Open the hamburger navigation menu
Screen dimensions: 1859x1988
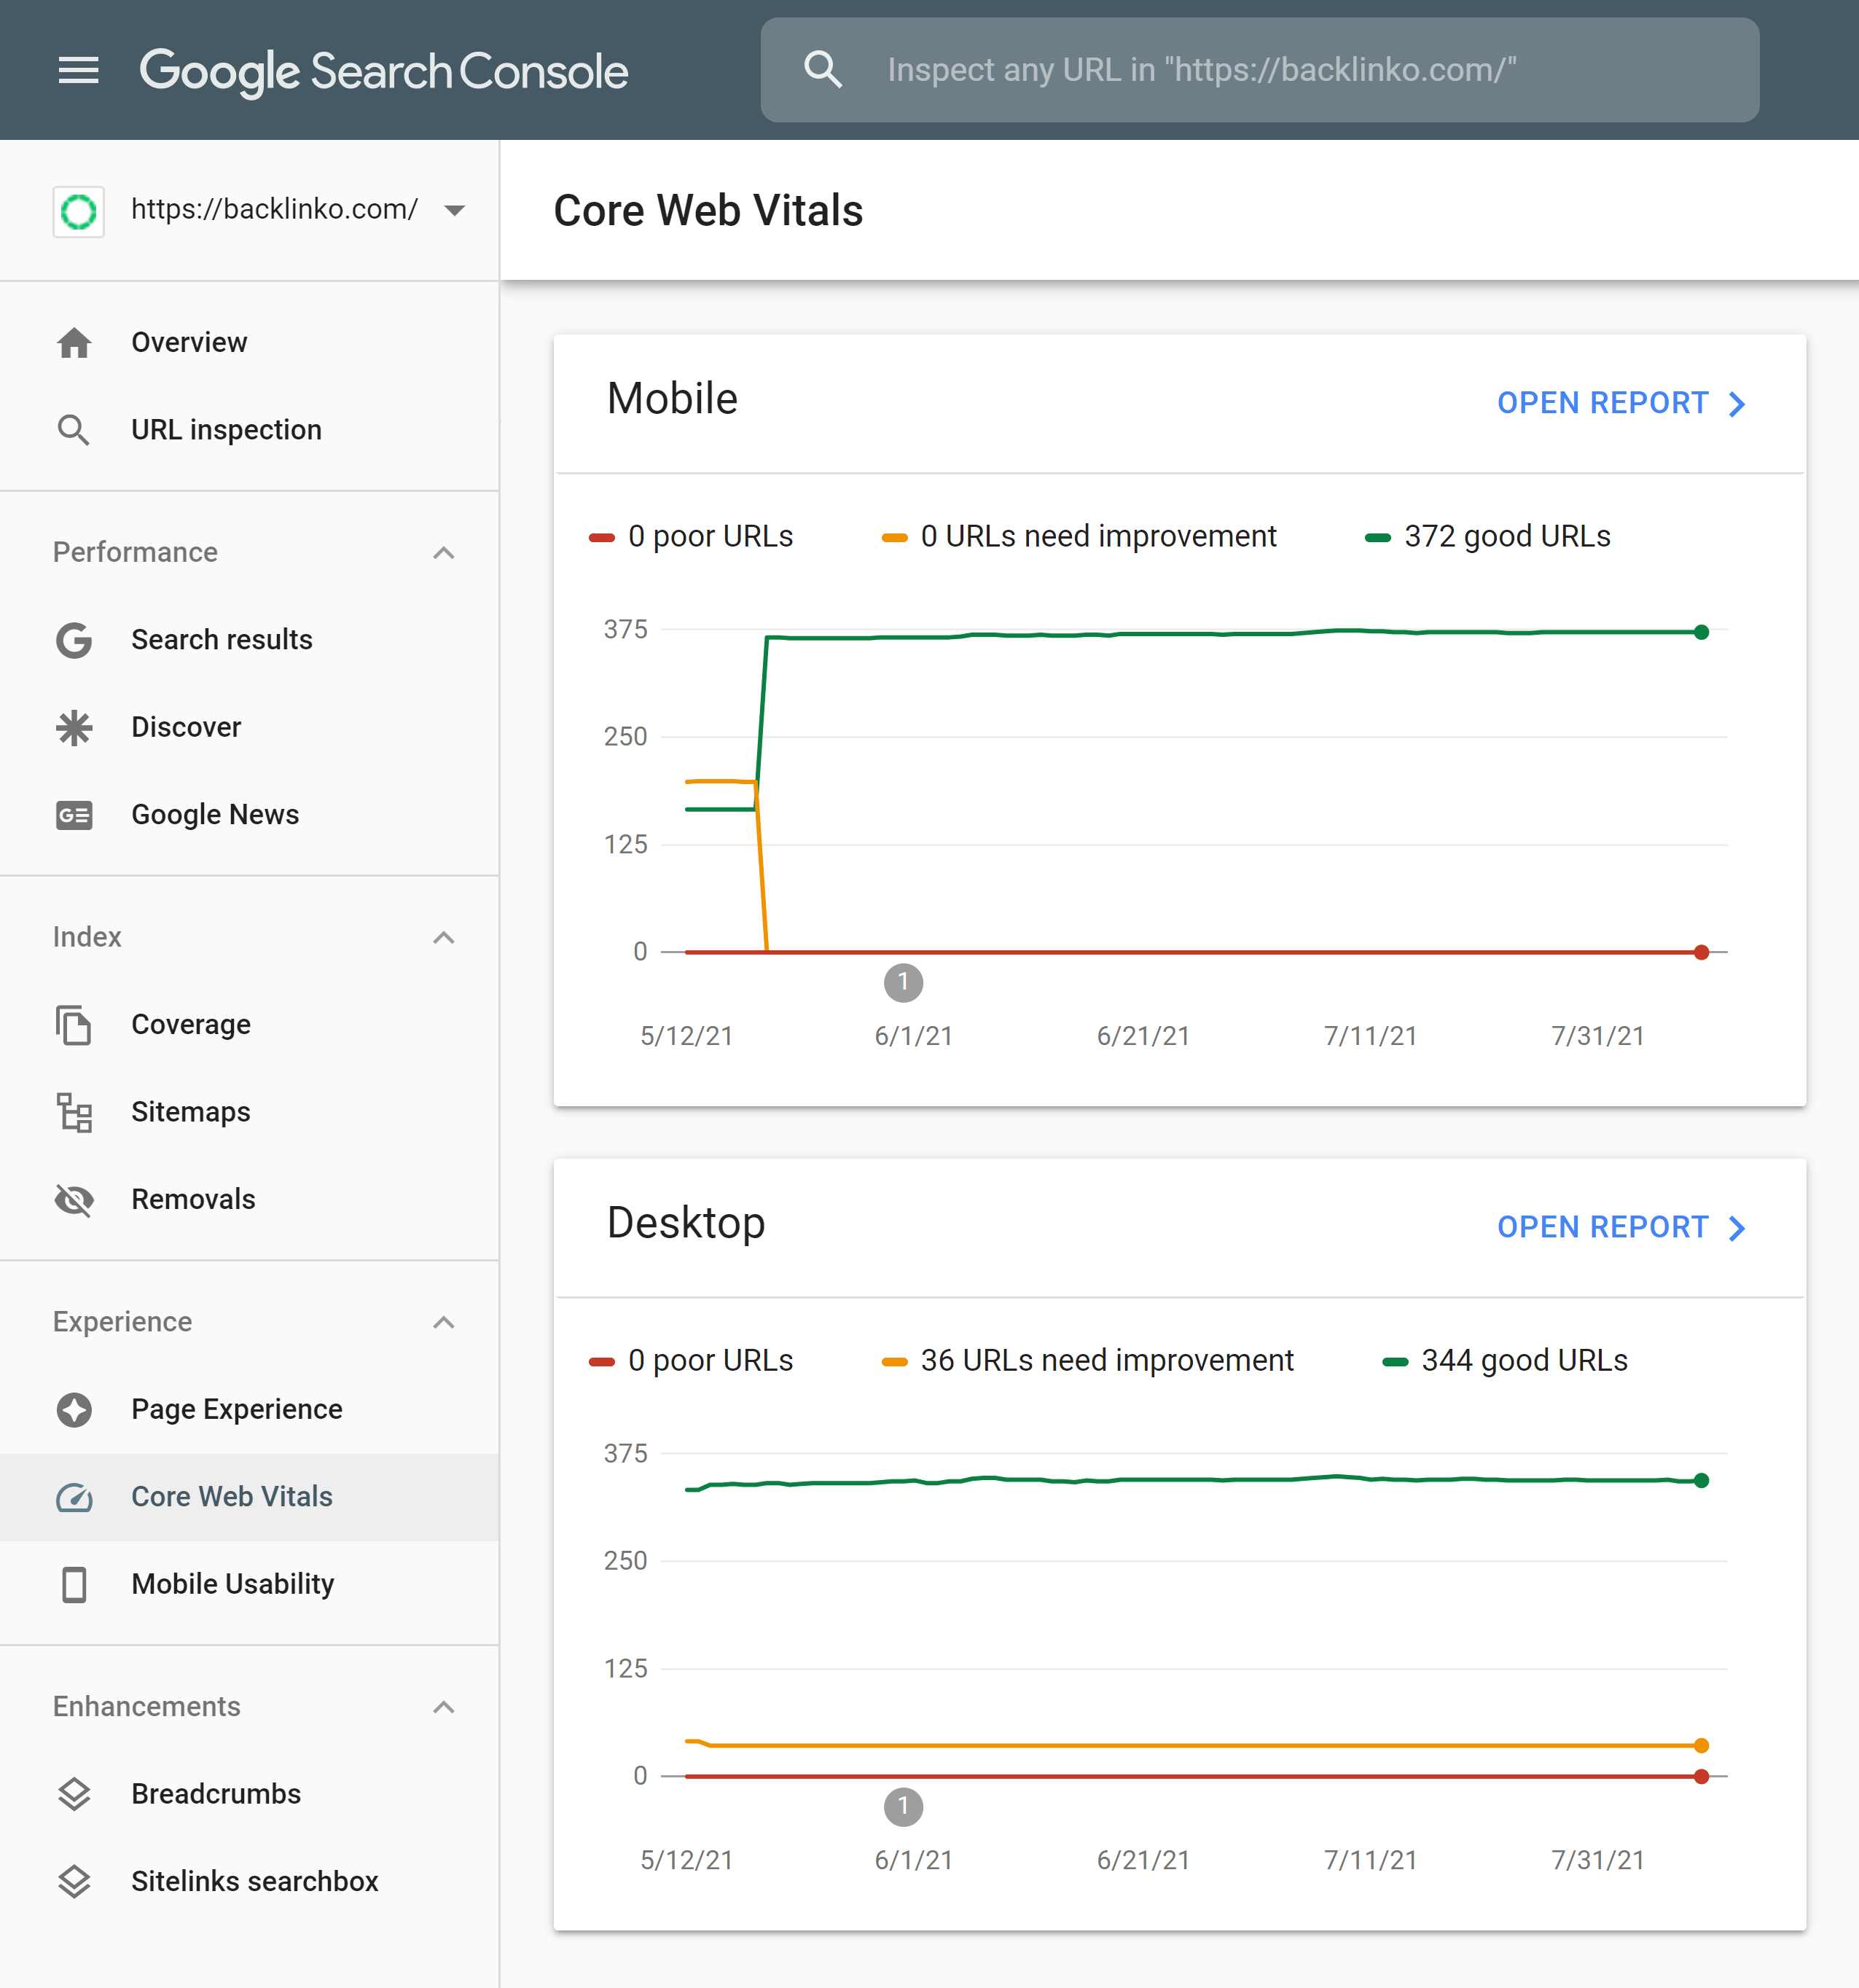tap(78, 70)
